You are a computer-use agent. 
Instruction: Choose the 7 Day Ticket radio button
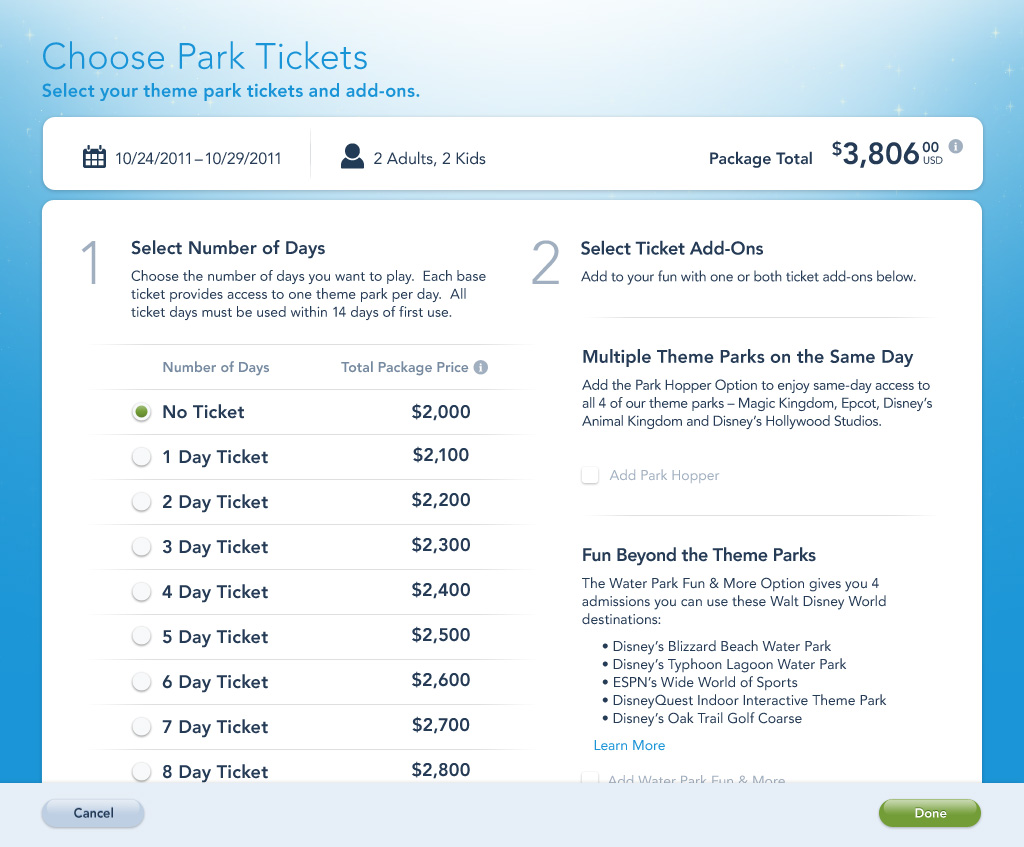(x=142, y=727)
